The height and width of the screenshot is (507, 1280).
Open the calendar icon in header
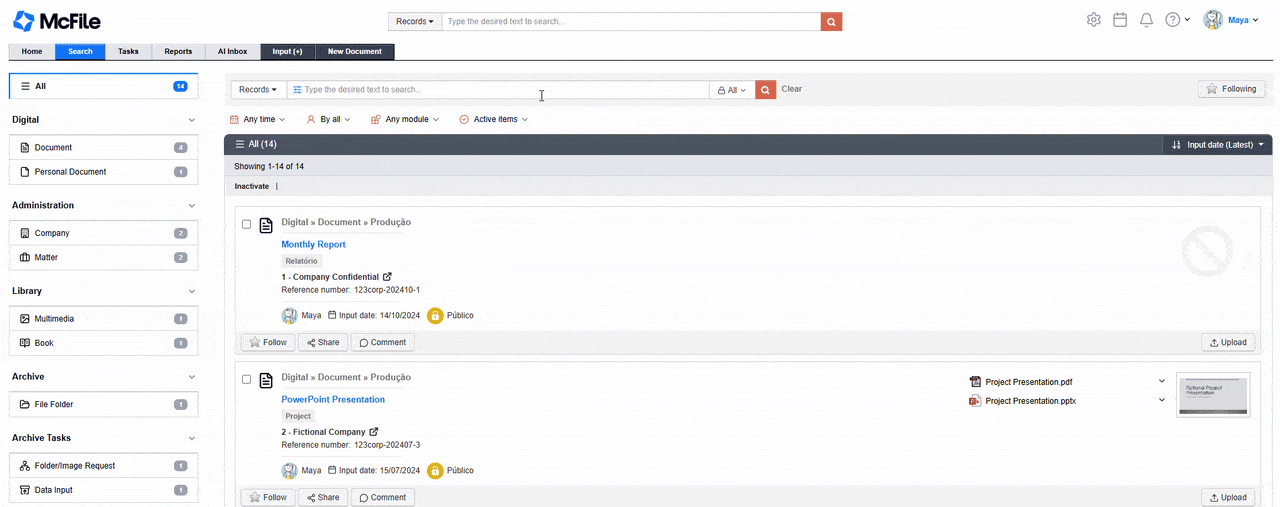(1120, 20)
